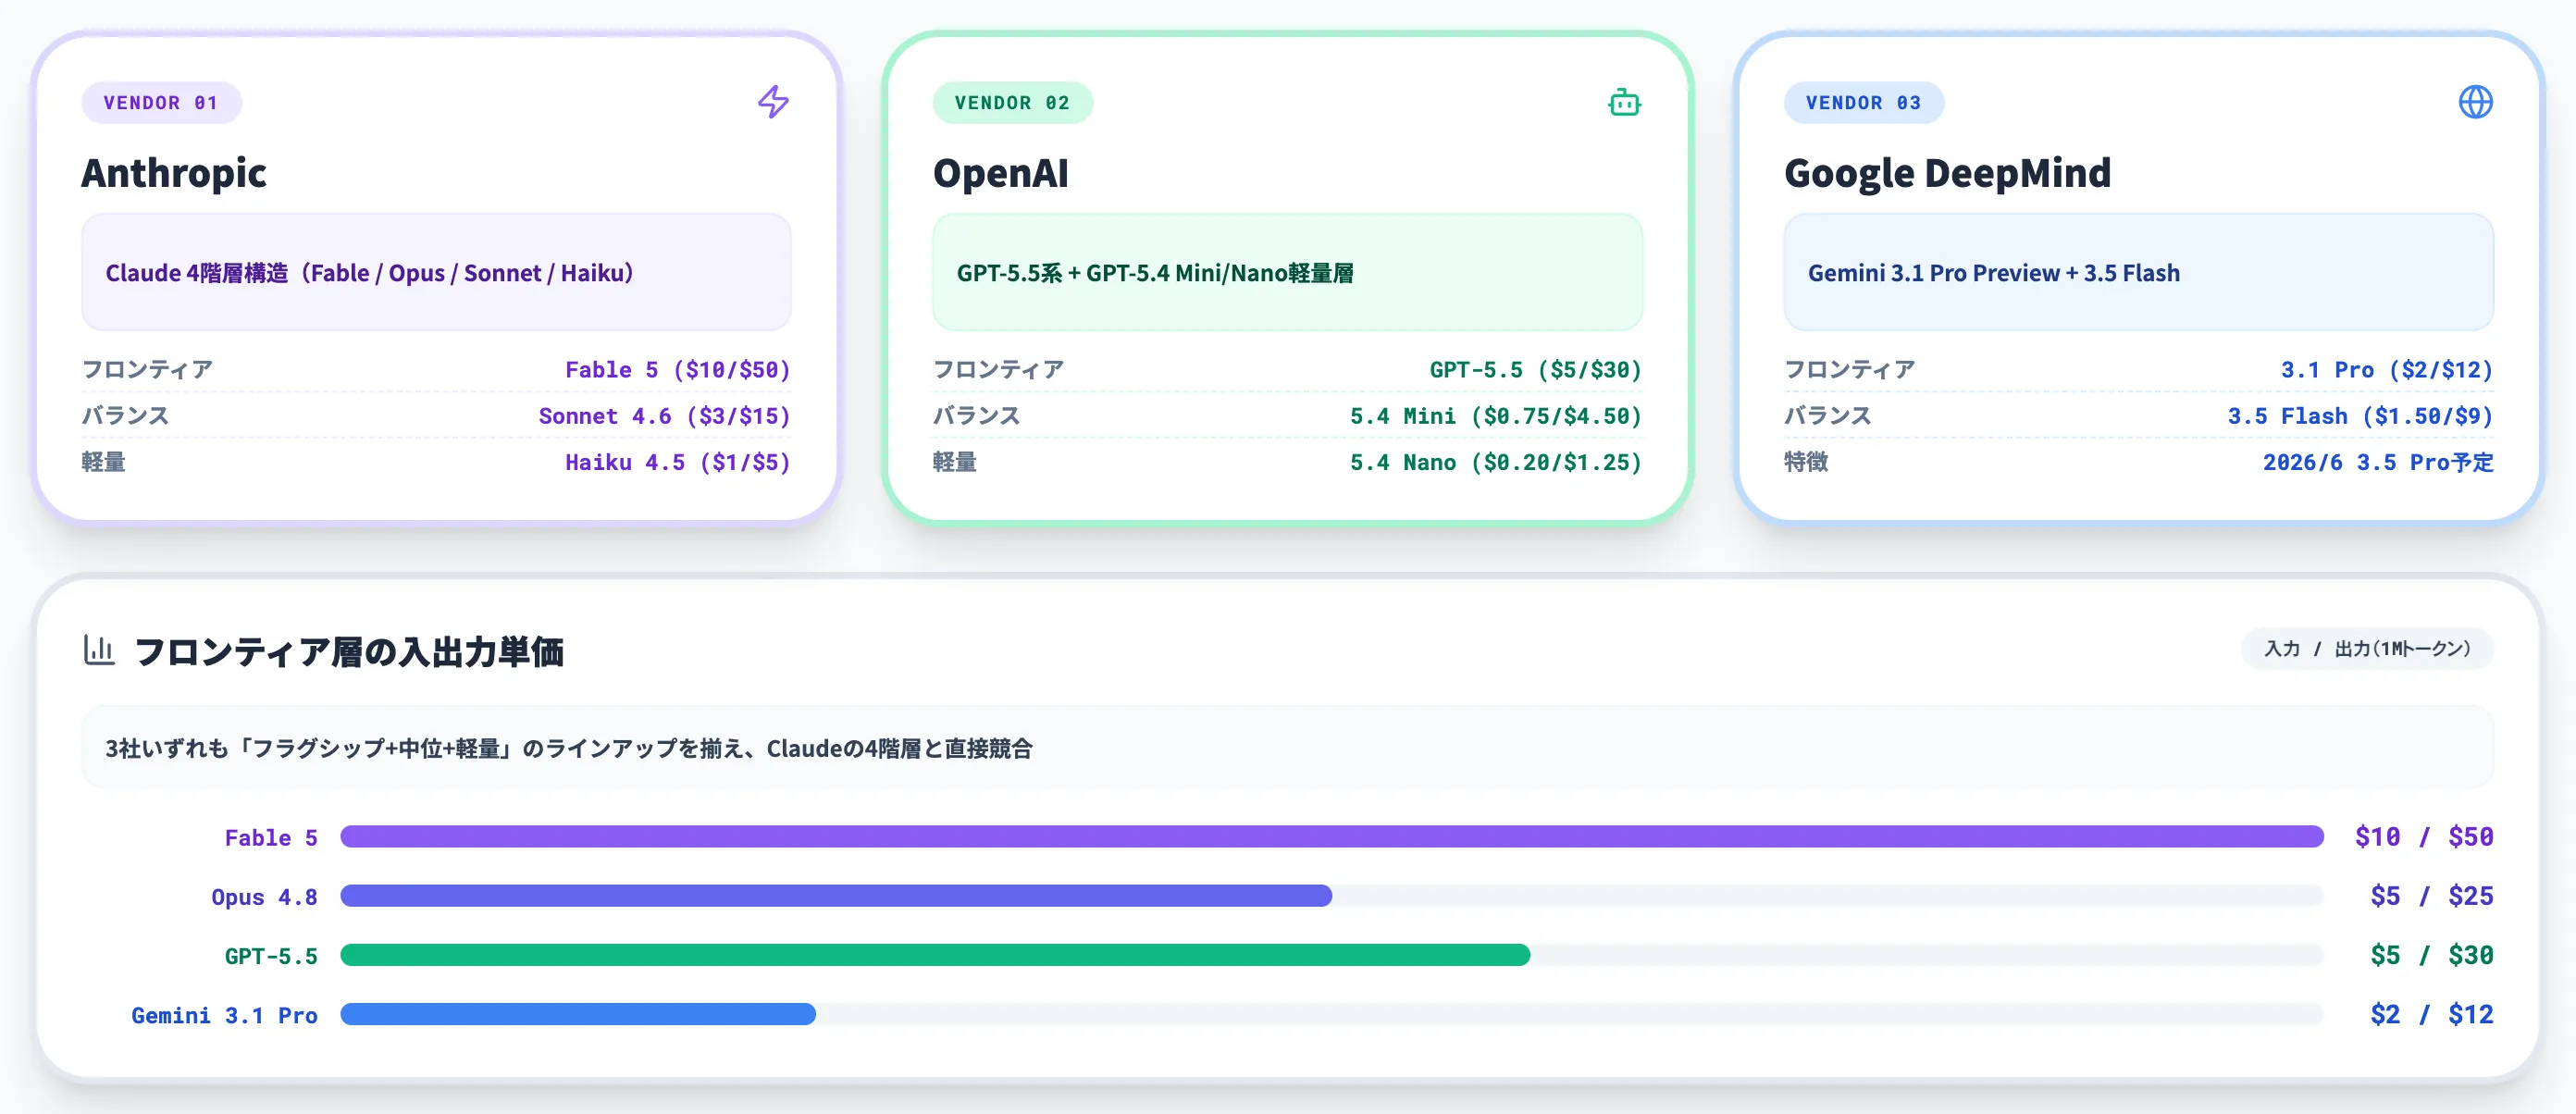This screenshot has width=2576, height=1114.
Task: Click the green GPT-5.5 price bar
Action: pyautogui.click(x=935, y=954)
